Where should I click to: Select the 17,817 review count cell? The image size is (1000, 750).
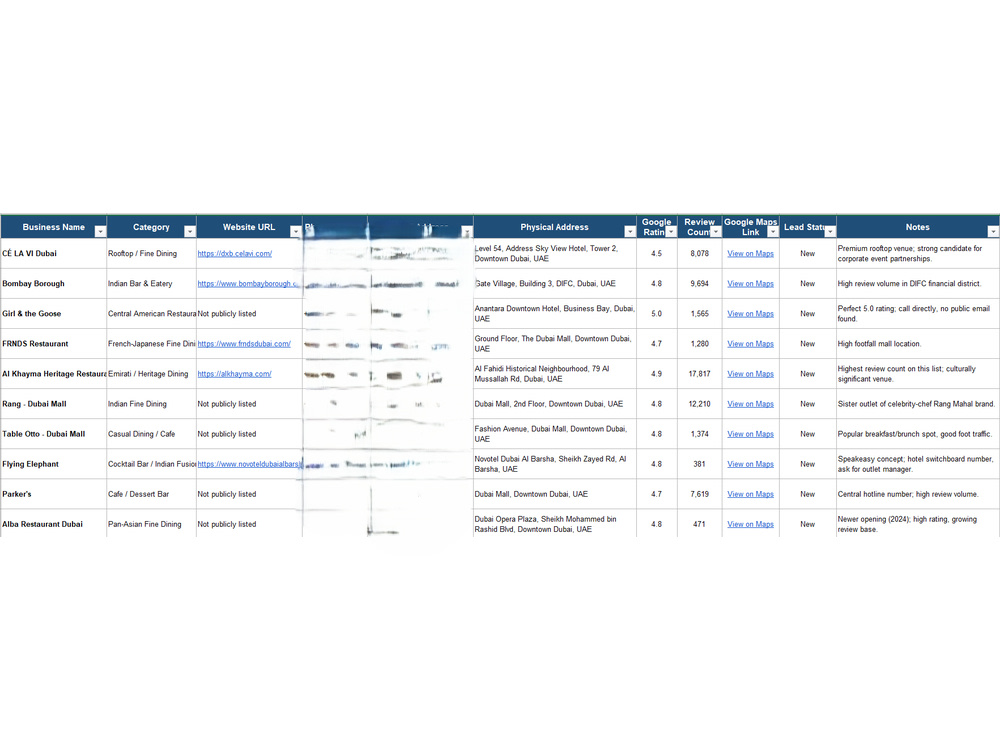pos(700,374)
